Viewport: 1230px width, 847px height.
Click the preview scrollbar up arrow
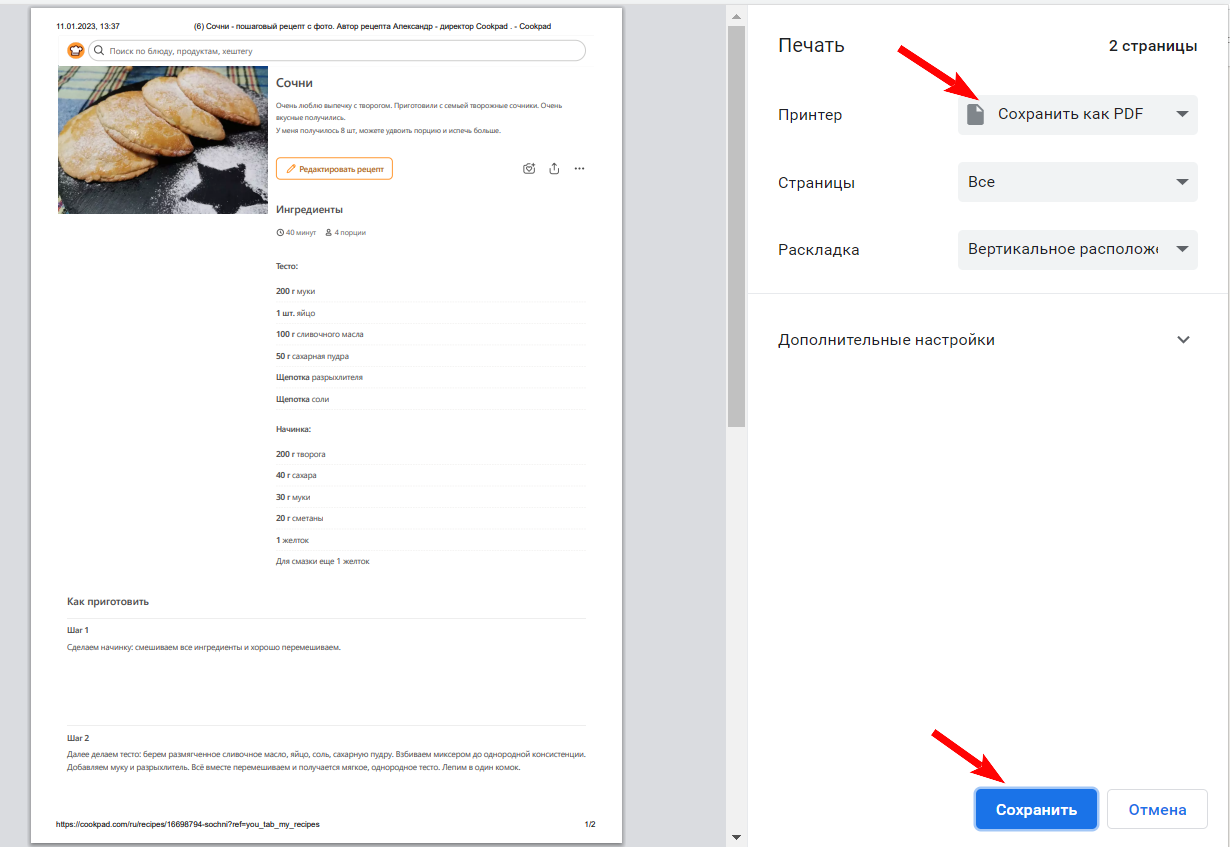736,16
